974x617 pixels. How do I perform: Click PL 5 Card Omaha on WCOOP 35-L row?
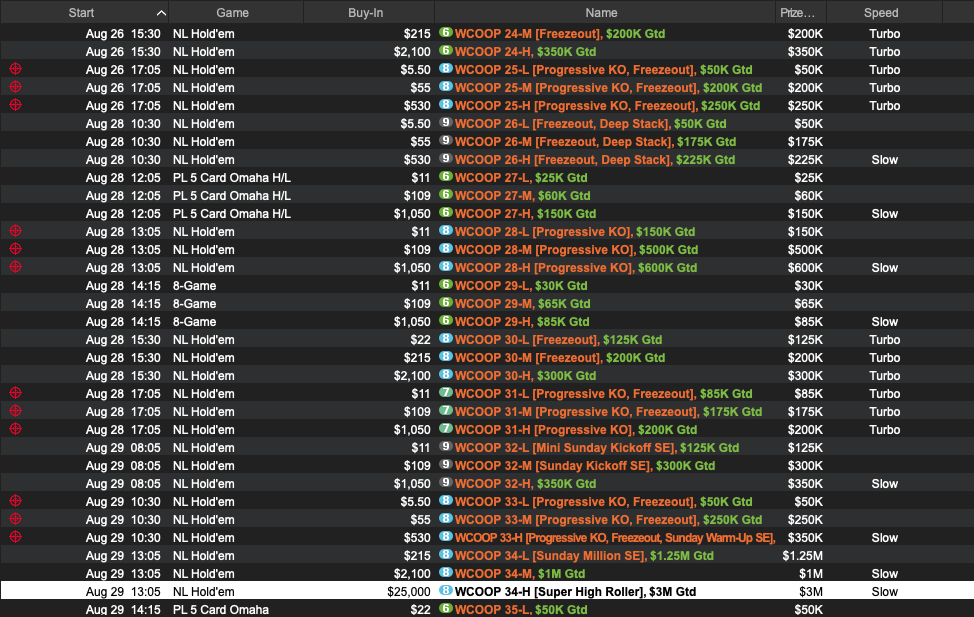point(221,610)
